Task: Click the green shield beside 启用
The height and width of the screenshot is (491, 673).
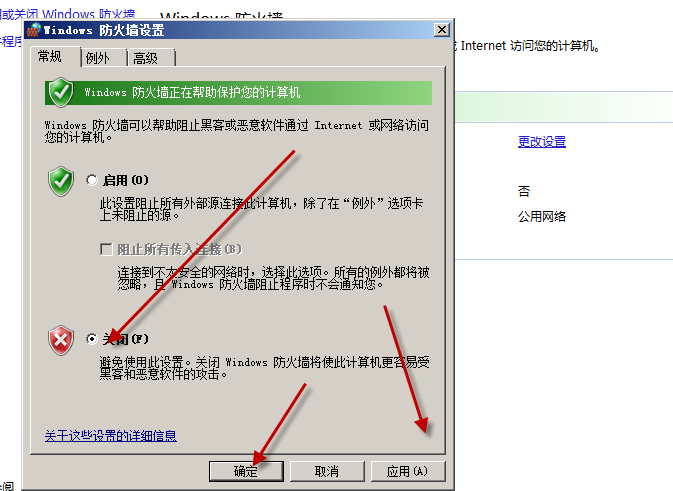Action: [x=61, y=181]
